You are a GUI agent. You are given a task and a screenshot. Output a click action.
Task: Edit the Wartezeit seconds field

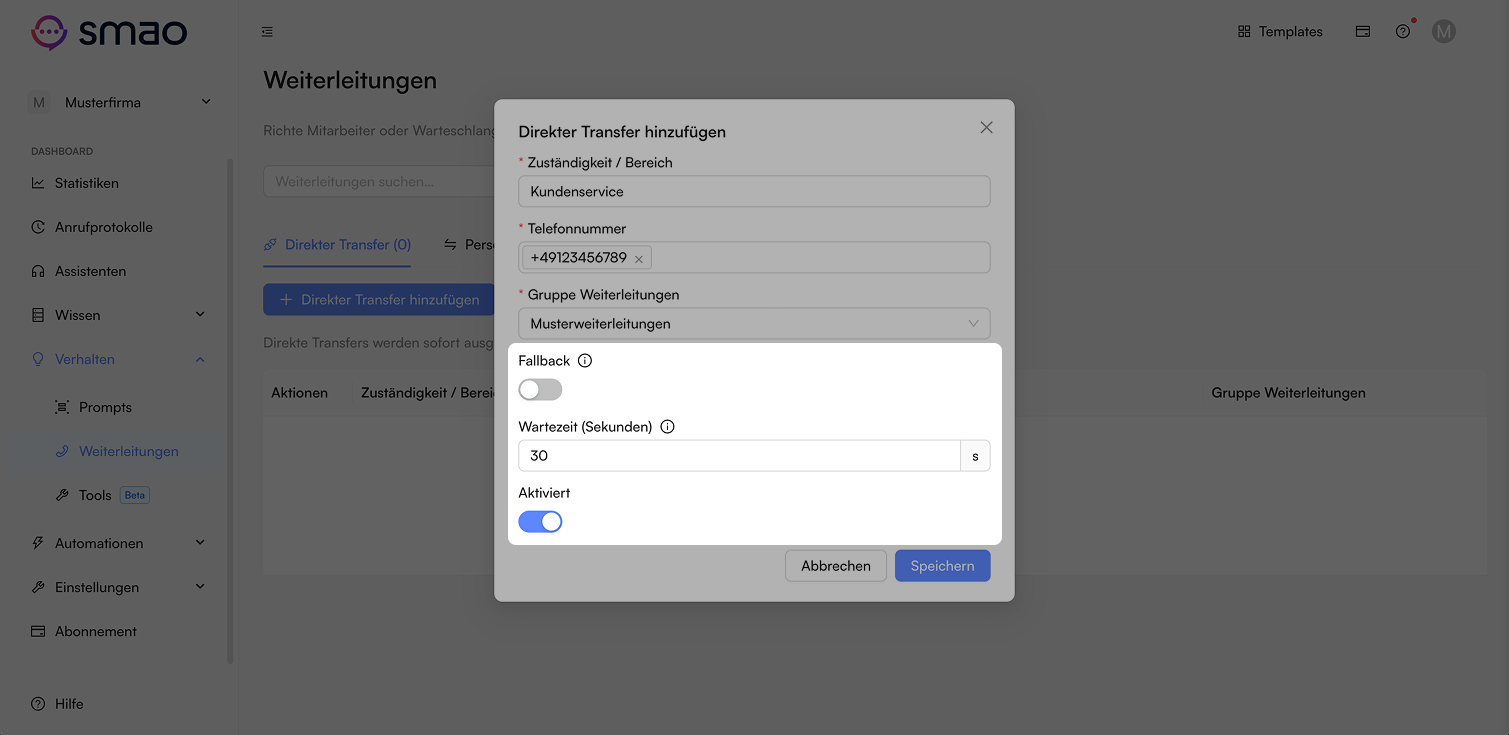click(x=739, y=455)
